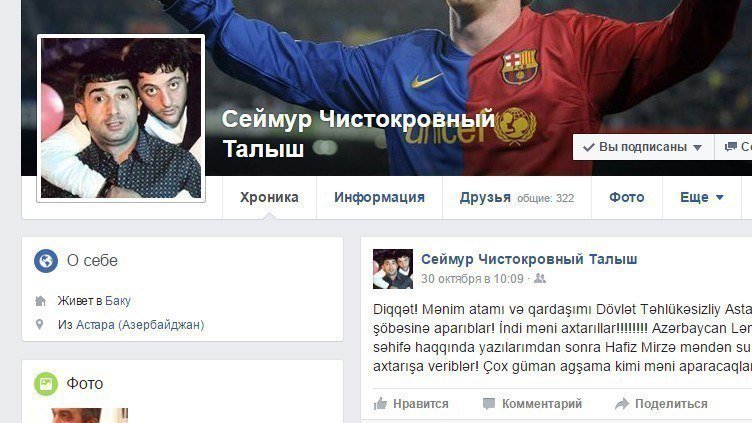The width and height of the screenshot is (752, 423).
Task: Switch to the Информация tab
Action: (x=379, y=198)
